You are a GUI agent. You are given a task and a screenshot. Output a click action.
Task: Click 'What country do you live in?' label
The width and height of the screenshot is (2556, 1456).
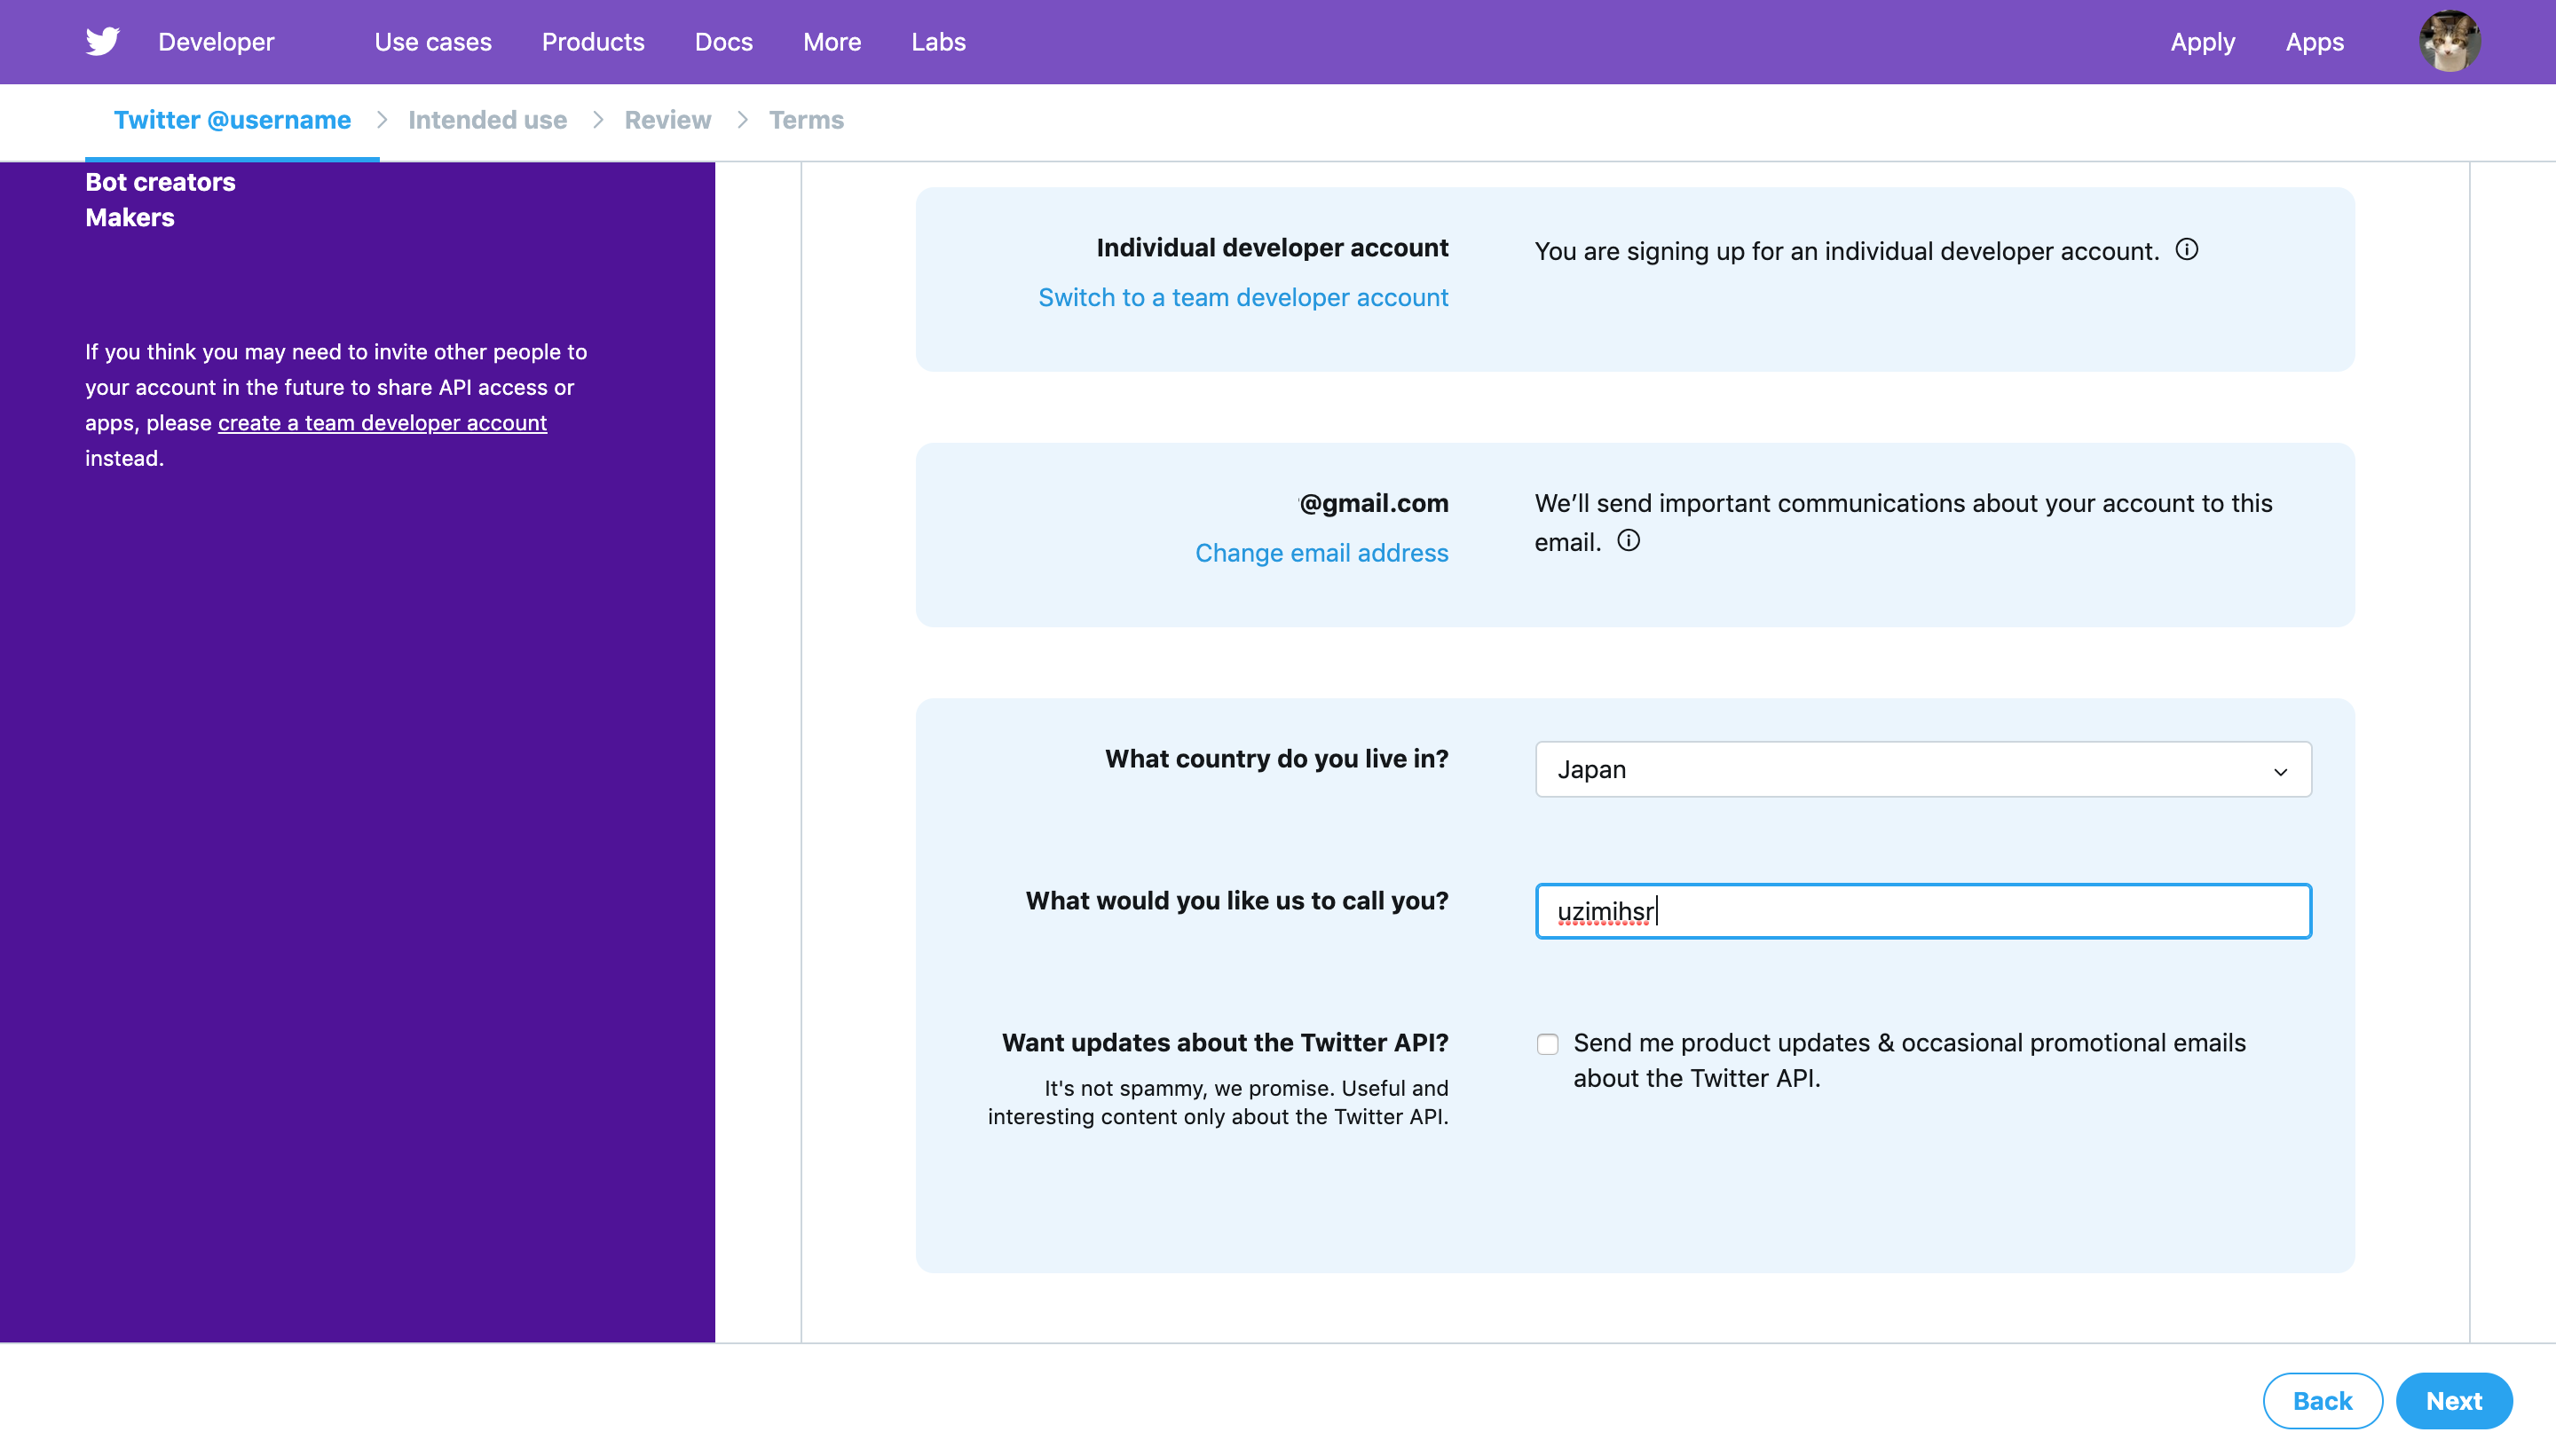[1276, 758]
